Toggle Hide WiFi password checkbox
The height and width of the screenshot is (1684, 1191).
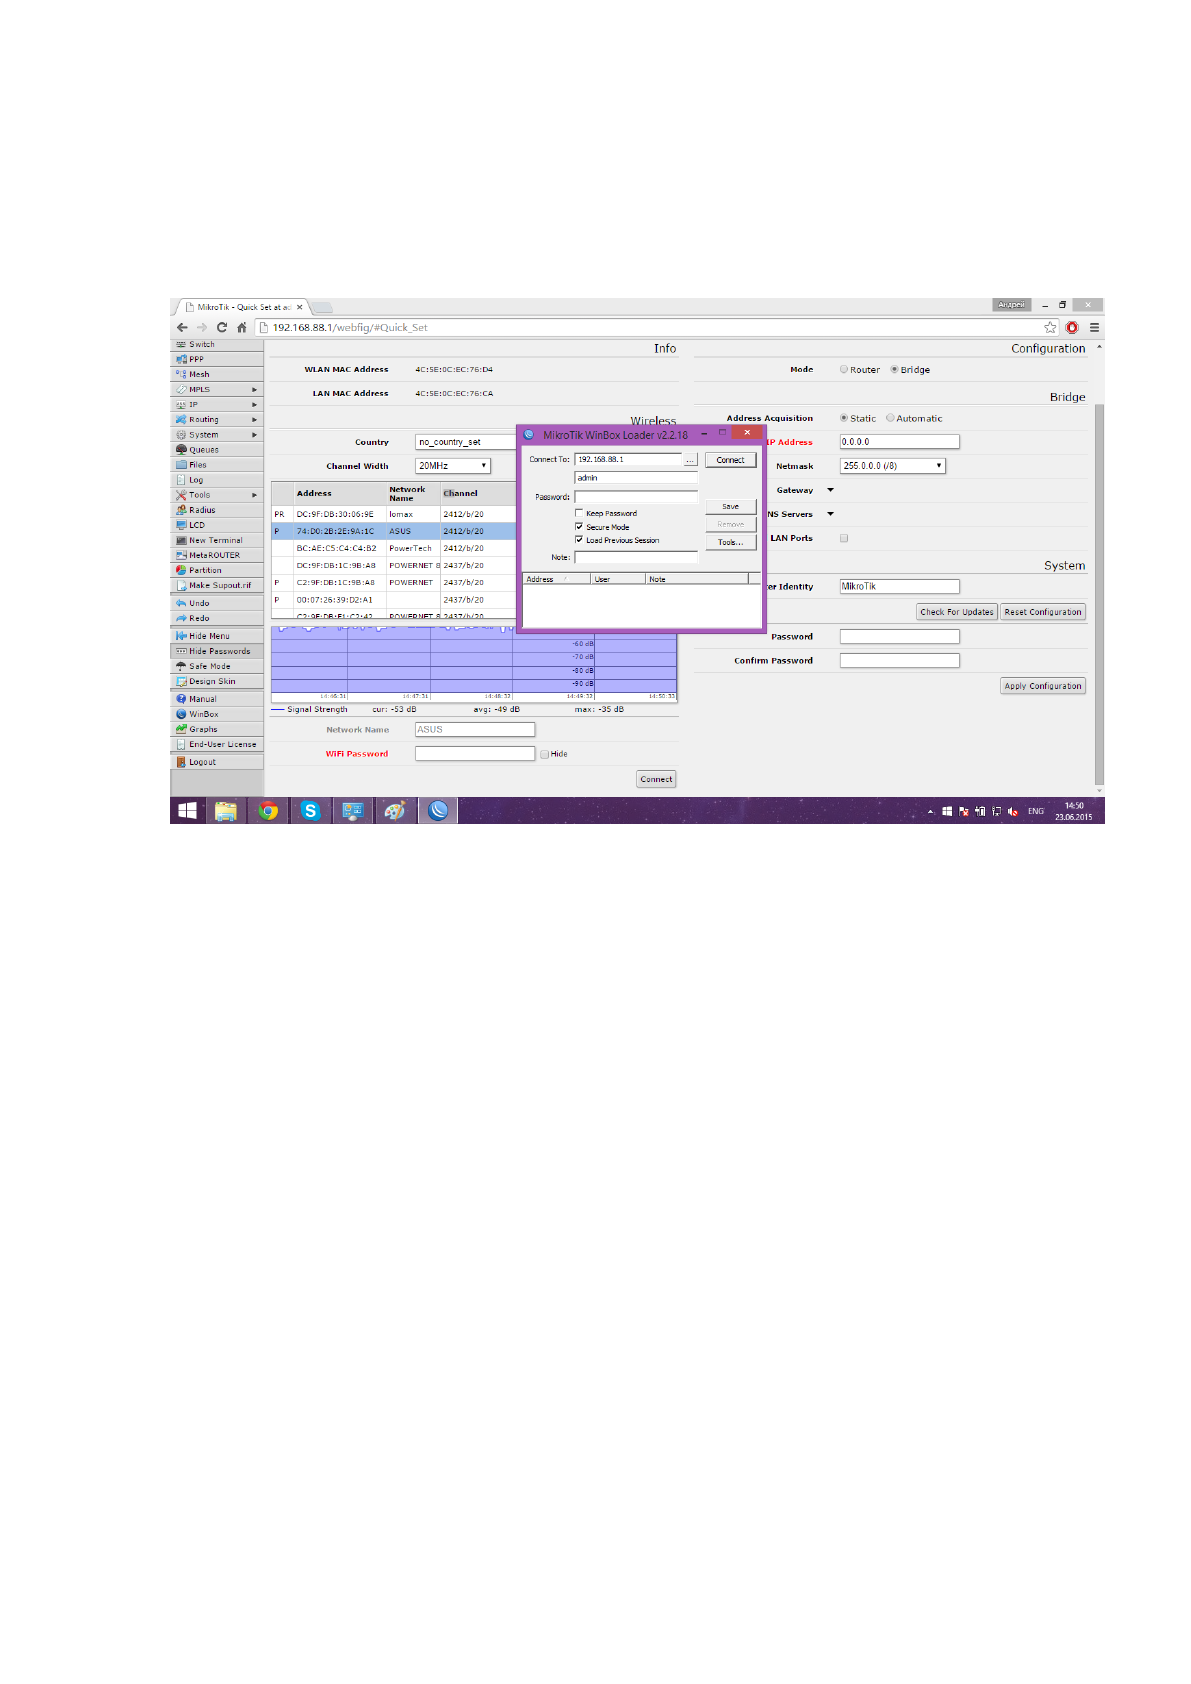544,754
